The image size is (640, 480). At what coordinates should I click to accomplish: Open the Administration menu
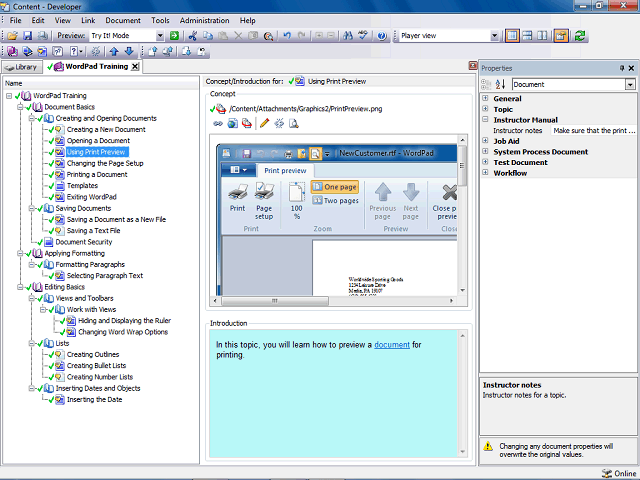tap(204, 20)
